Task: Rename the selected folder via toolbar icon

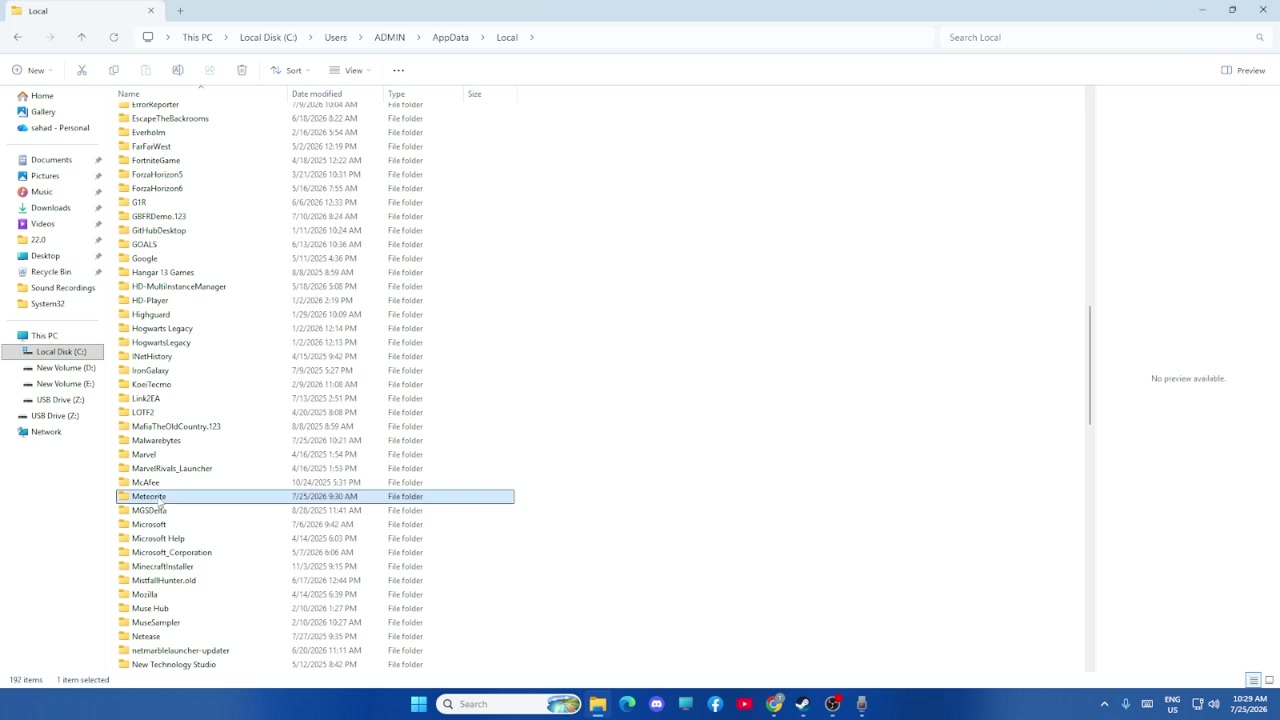Action: click(178, 70)
